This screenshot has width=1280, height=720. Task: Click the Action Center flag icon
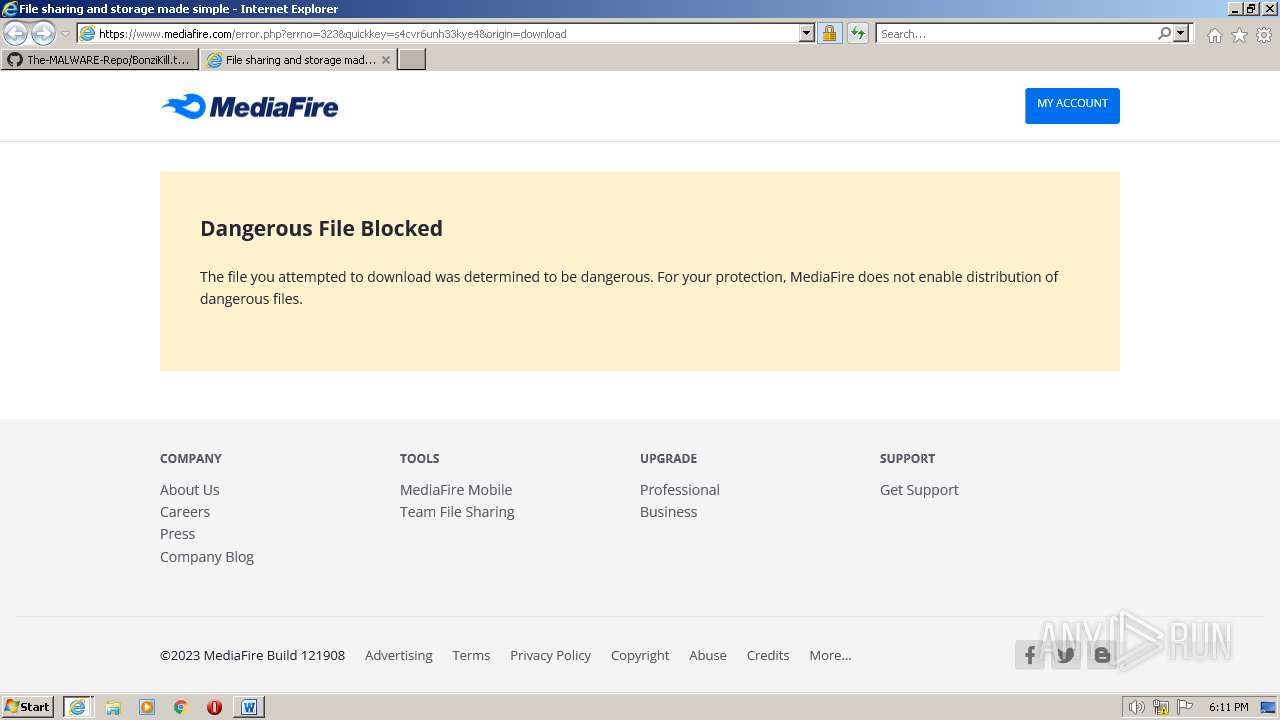point(1185,707)
